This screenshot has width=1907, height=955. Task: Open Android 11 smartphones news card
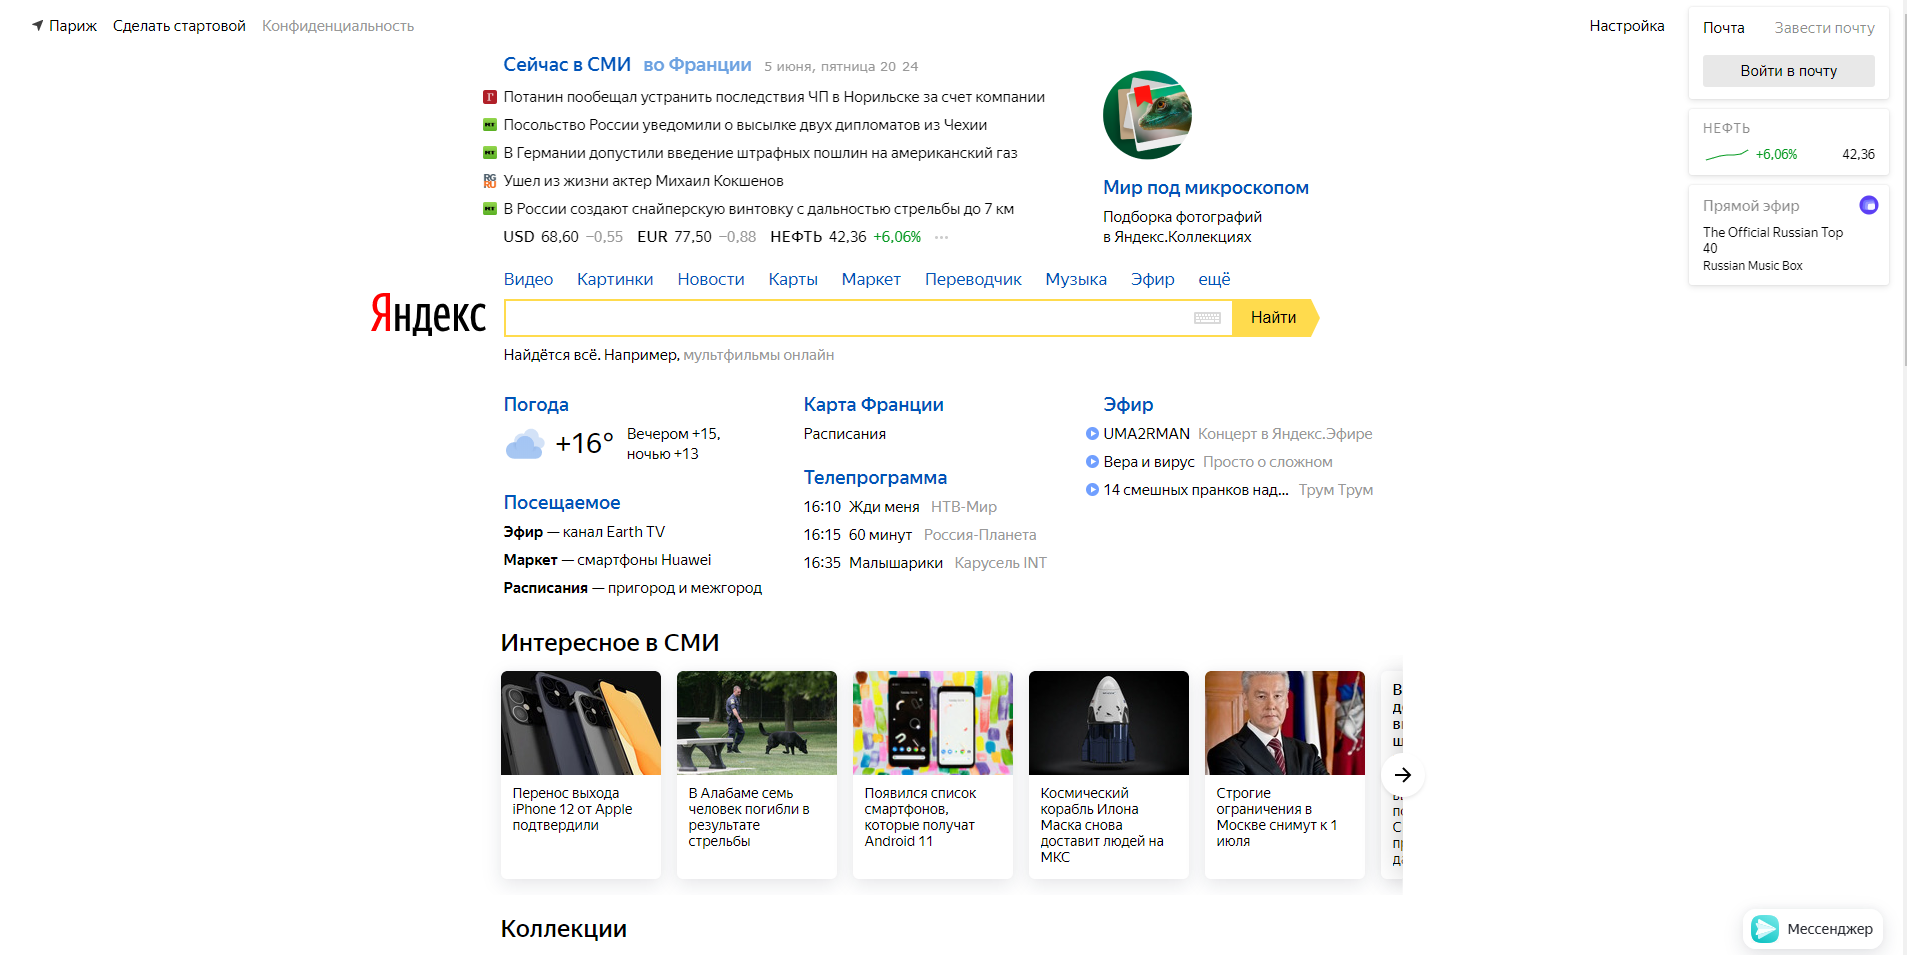coord(933,775)
